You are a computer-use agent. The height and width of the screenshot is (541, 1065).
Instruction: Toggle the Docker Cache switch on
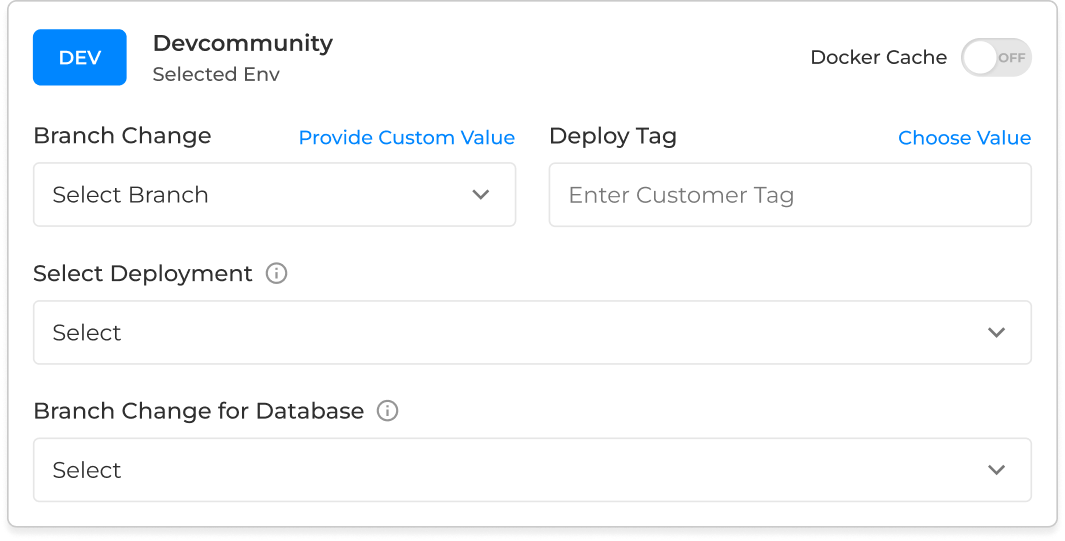pyautogui.click(x=995, y=58)
